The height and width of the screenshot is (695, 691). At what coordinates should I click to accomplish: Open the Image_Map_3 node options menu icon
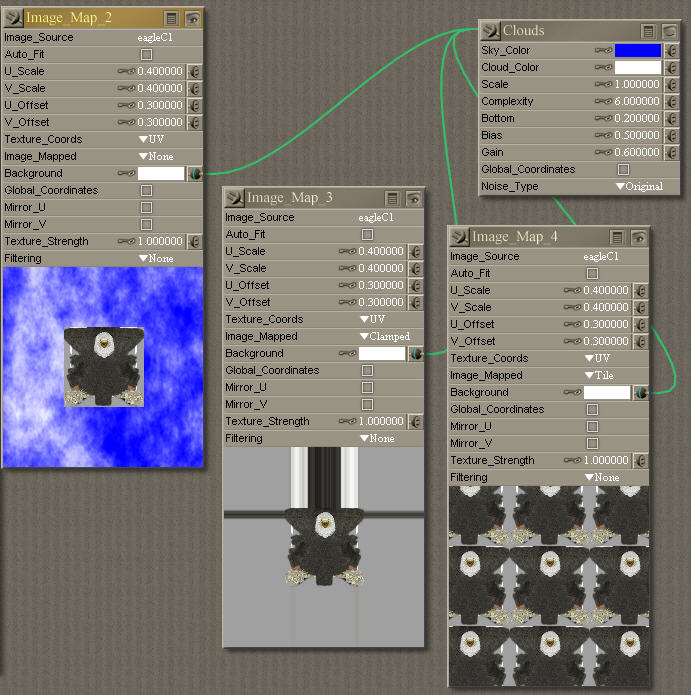point(393,199)
